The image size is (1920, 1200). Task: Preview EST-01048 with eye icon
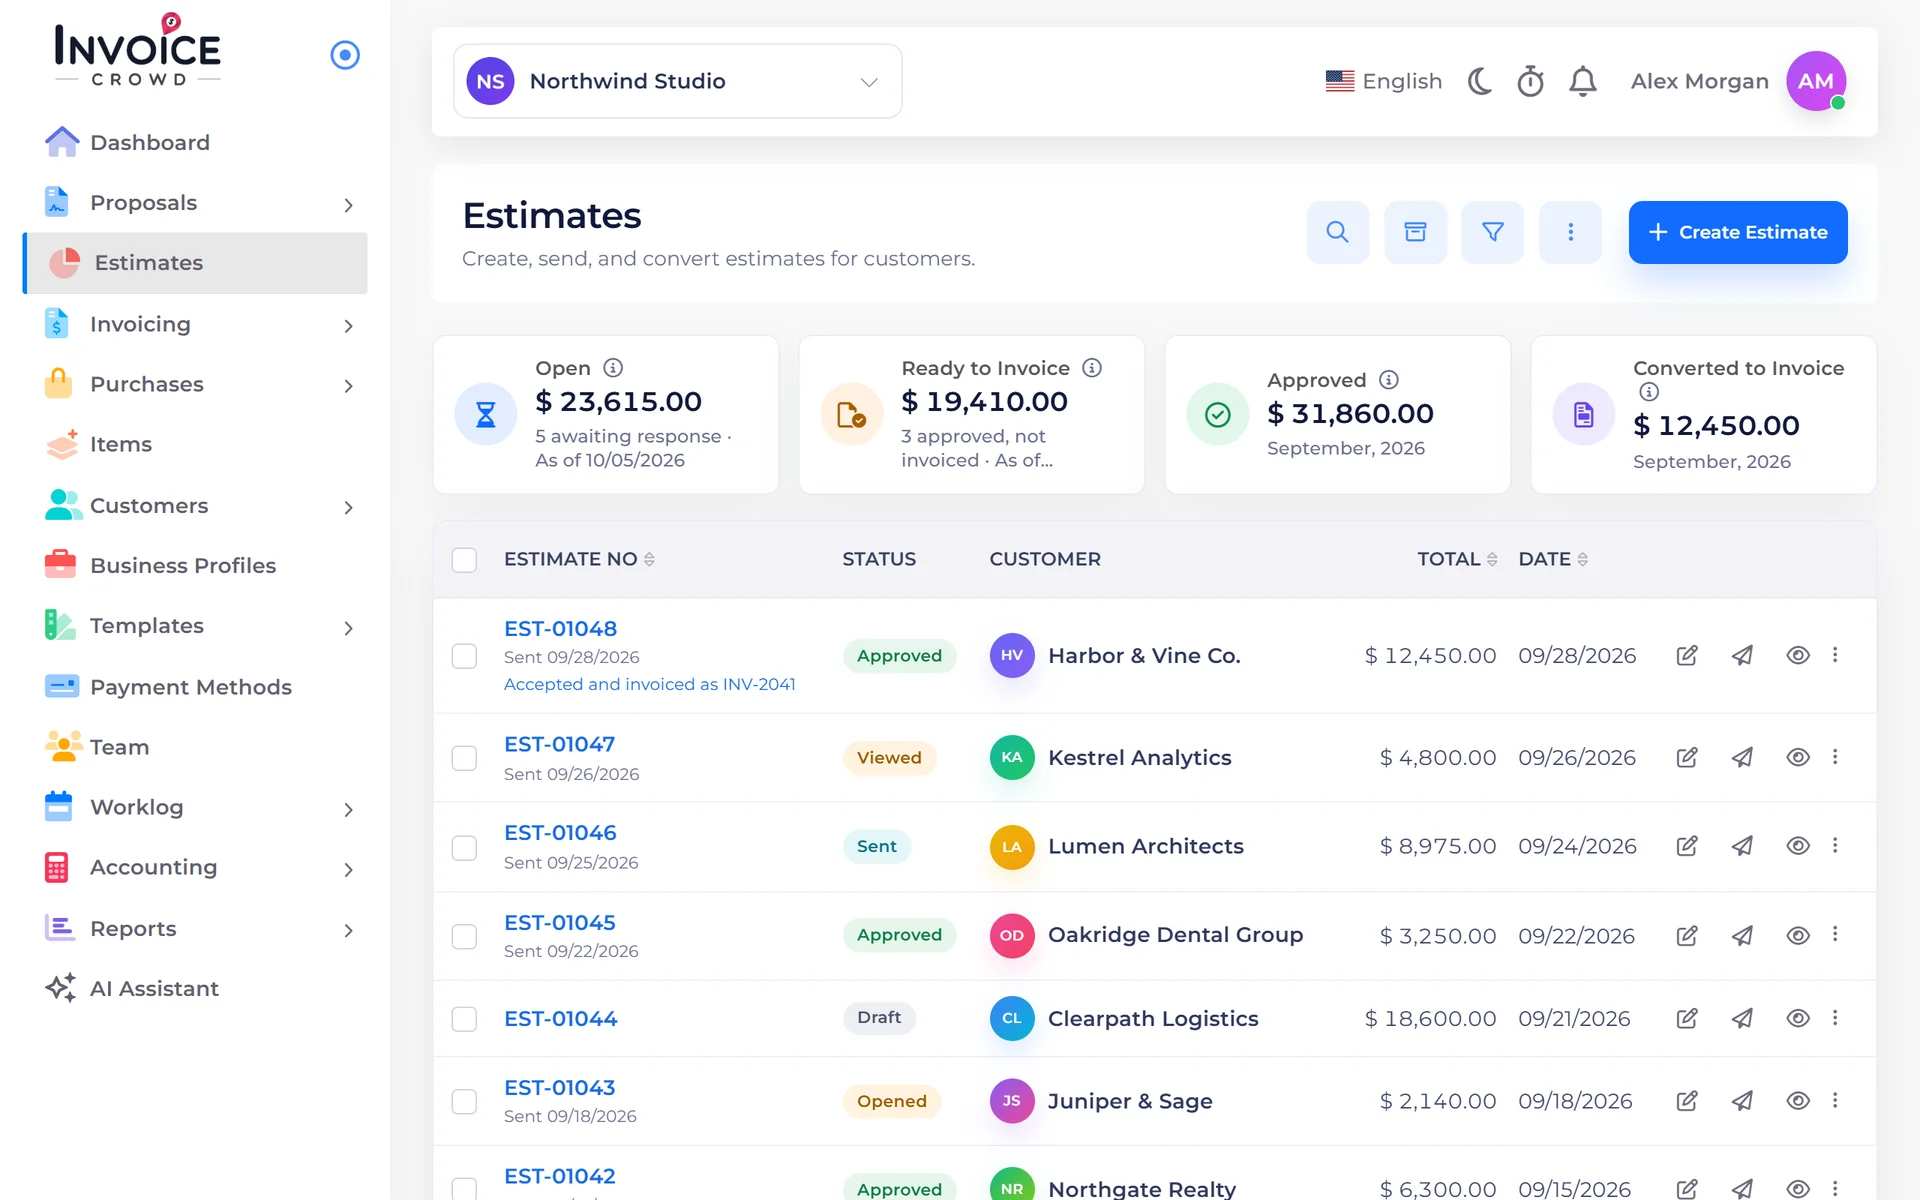click(1797, 656)
